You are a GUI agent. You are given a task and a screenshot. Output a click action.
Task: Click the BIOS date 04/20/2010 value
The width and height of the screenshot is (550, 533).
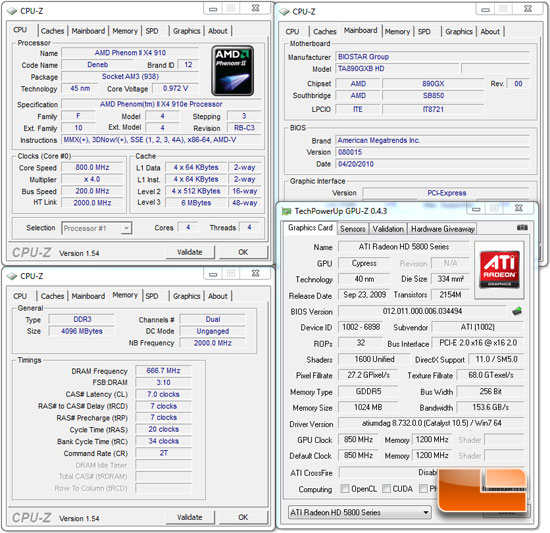tap(432, 164)
